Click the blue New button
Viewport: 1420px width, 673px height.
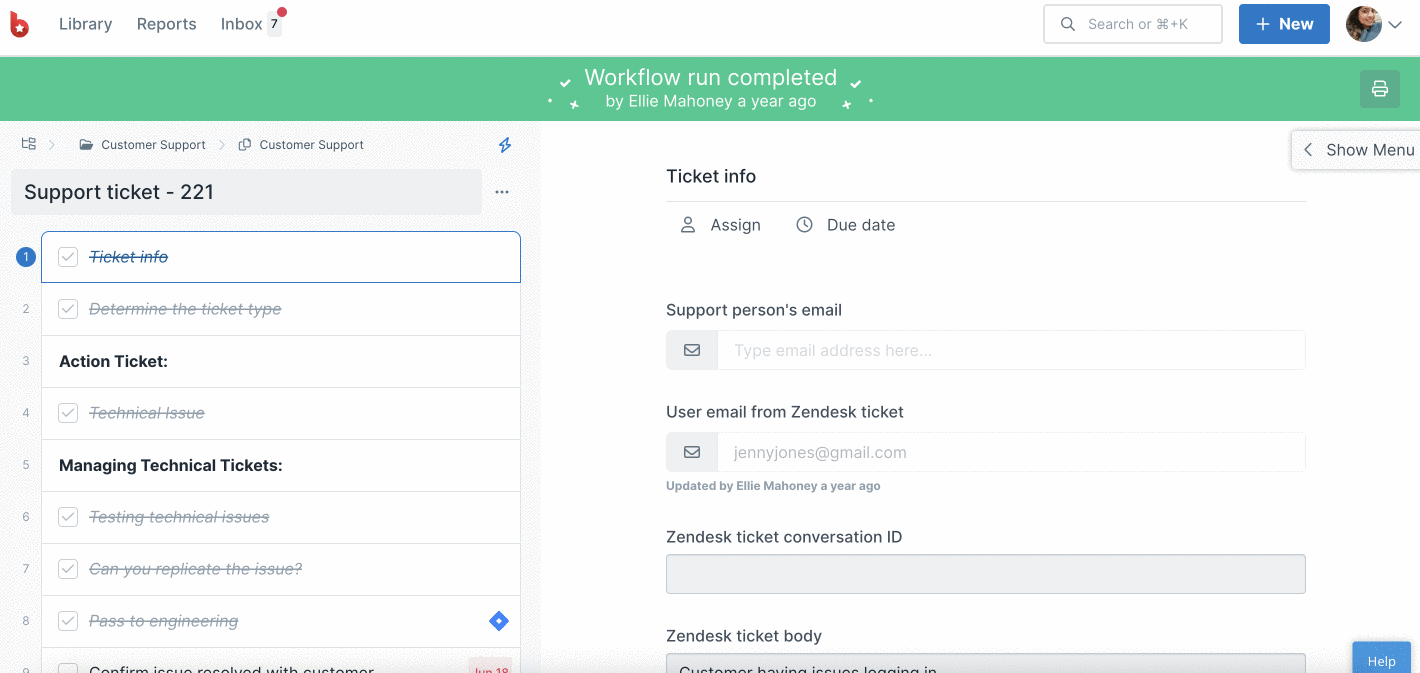[x=1284, y=24]
